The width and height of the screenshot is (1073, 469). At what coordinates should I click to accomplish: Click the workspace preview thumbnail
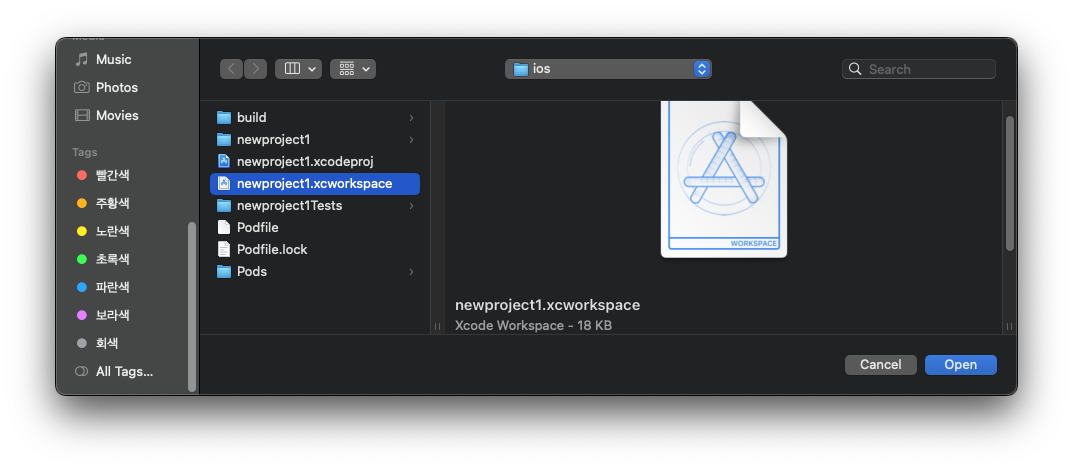click(x=723, y=179)
